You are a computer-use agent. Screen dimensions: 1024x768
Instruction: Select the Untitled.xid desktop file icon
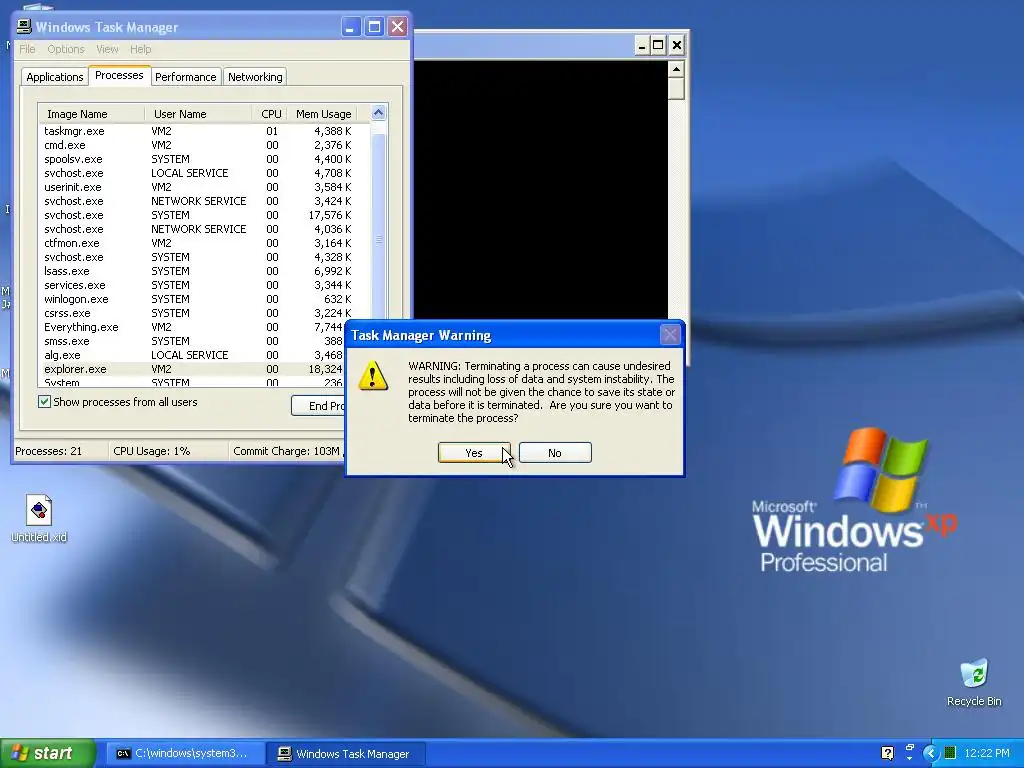39,519
